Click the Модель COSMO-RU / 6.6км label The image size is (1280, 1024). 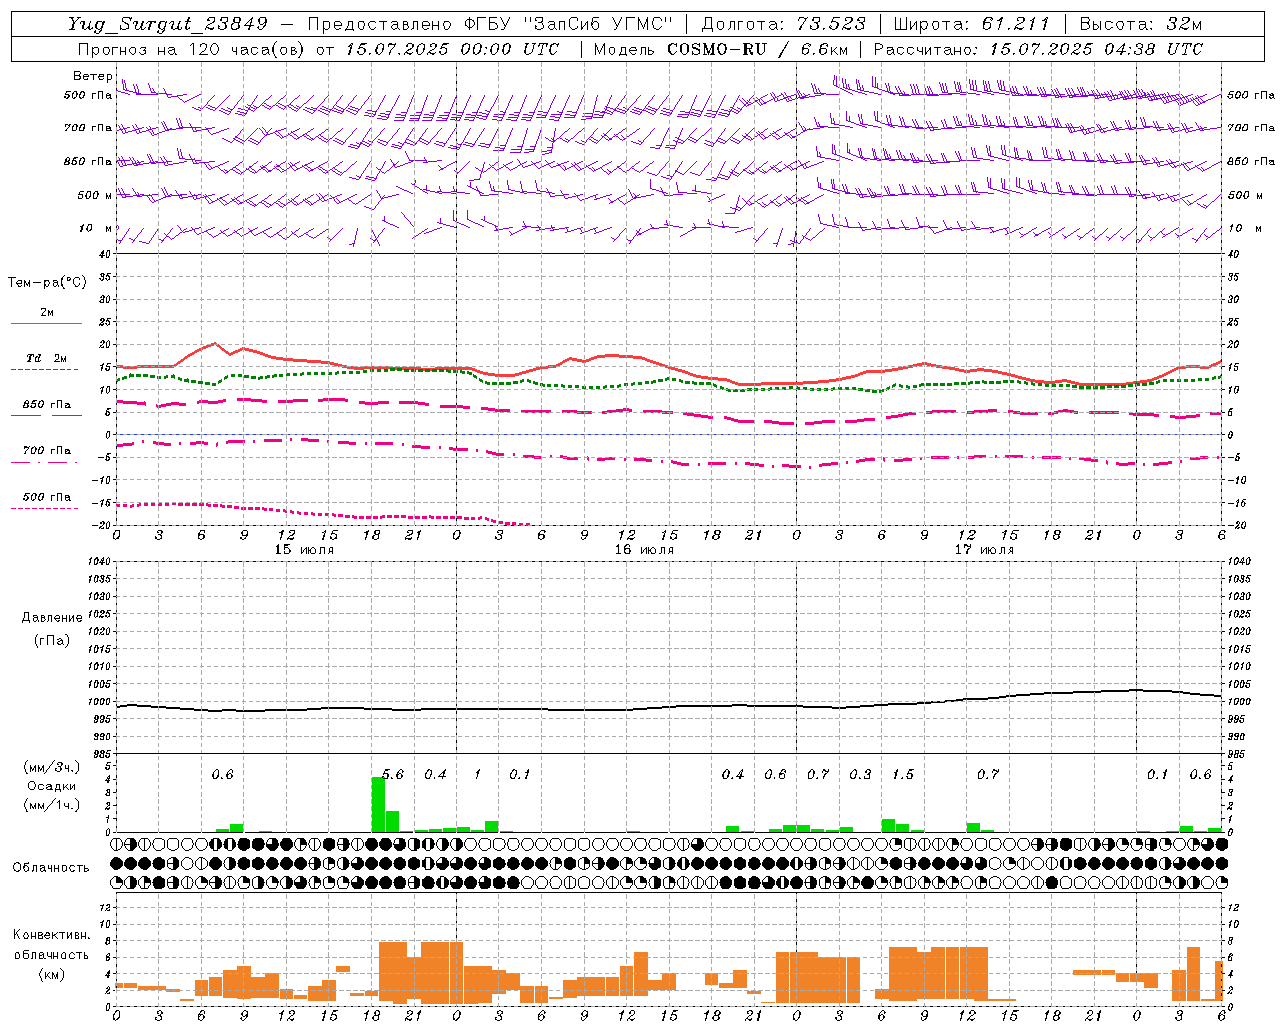point(721,49)
